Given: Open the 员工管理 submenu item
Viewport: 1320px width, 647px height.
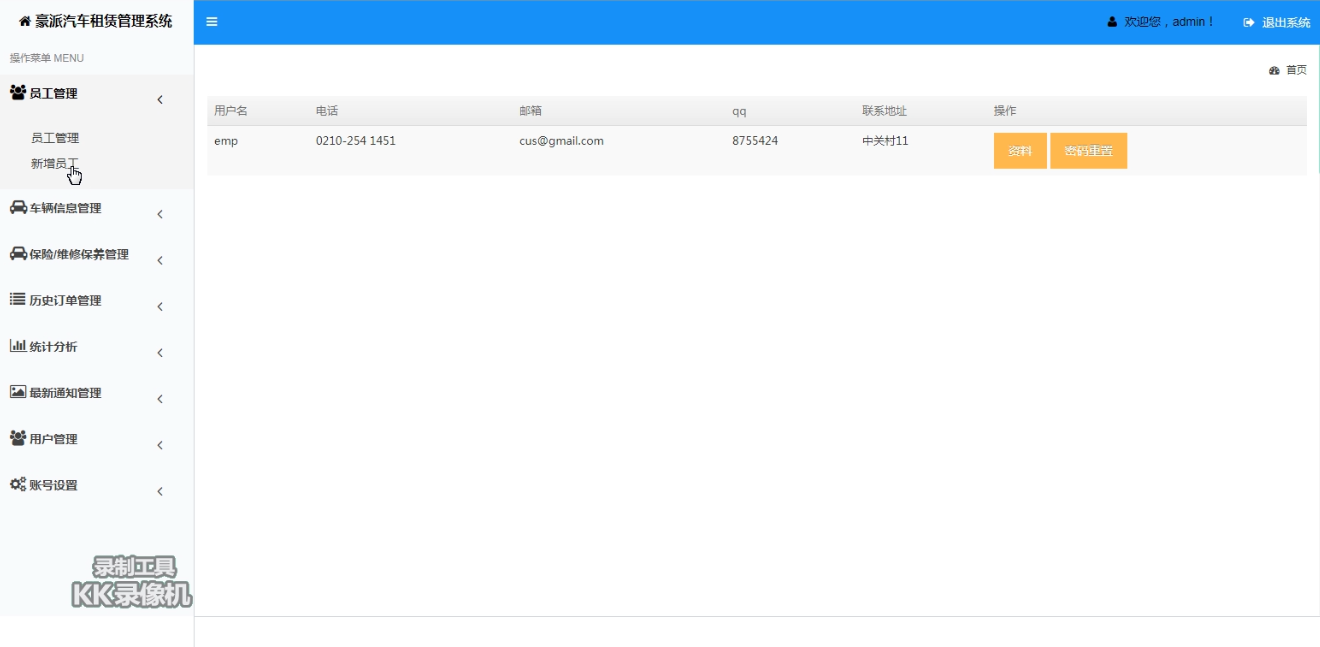Looking at the screenshot, I should (55, 138).
